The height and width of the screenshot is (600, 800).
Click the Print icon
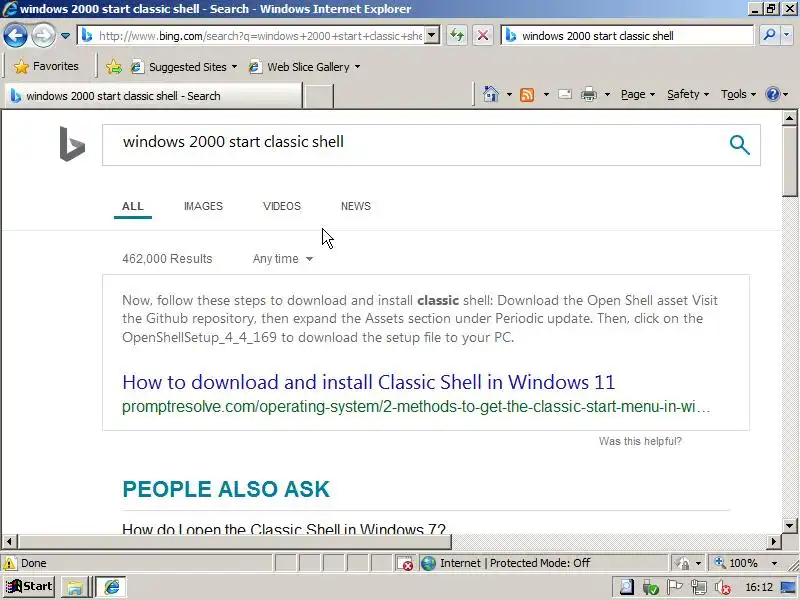(589, 94)
